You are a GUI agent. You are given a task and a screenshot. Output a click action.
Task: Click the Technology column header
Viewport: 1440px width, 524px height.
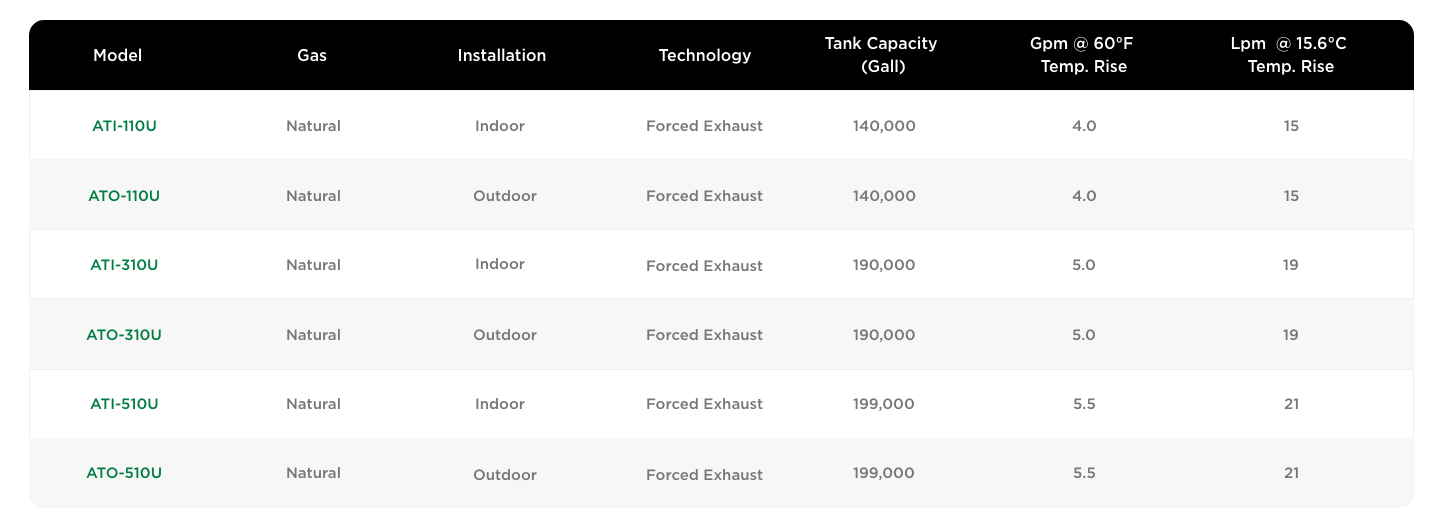705,55
